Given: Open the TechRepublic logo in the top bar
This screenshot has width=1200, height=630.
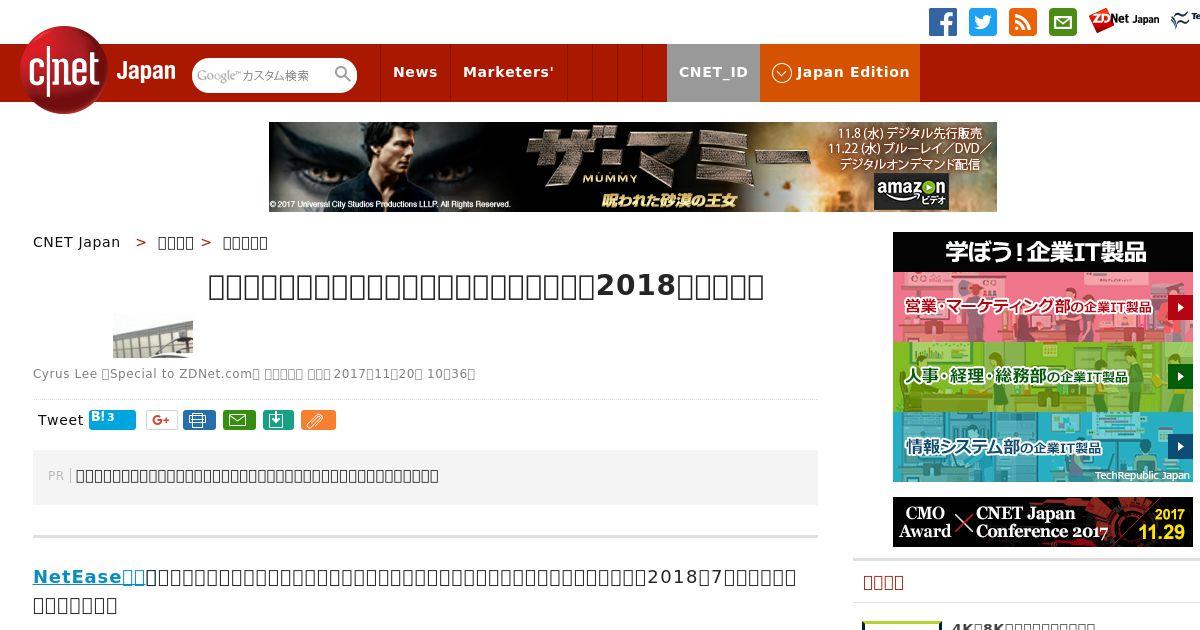Looking at the screenshot, I should click(x=1186, y=19).
